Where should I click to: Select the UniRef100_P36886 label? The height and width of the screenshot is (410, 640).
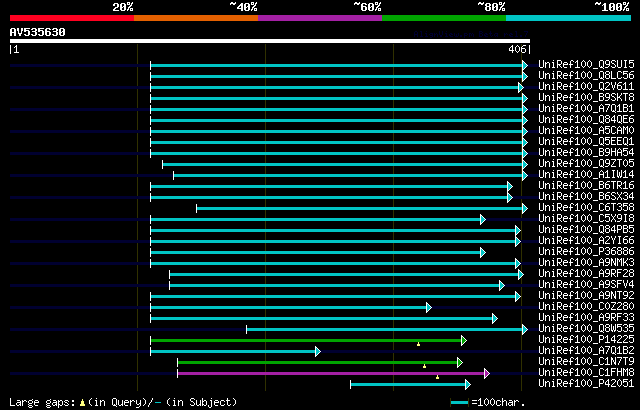pyautogui.click(x=586, y=252)
